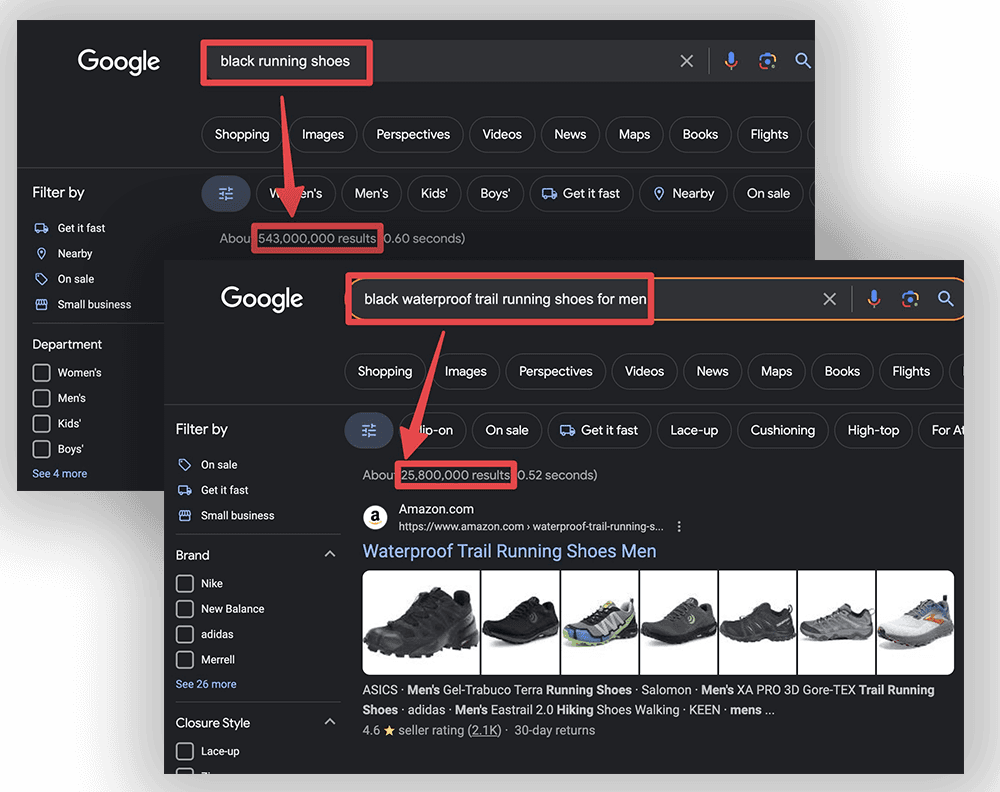Check the Nike brand checkbox
This screenshot has height=792, width=1000.
[184, 583]
